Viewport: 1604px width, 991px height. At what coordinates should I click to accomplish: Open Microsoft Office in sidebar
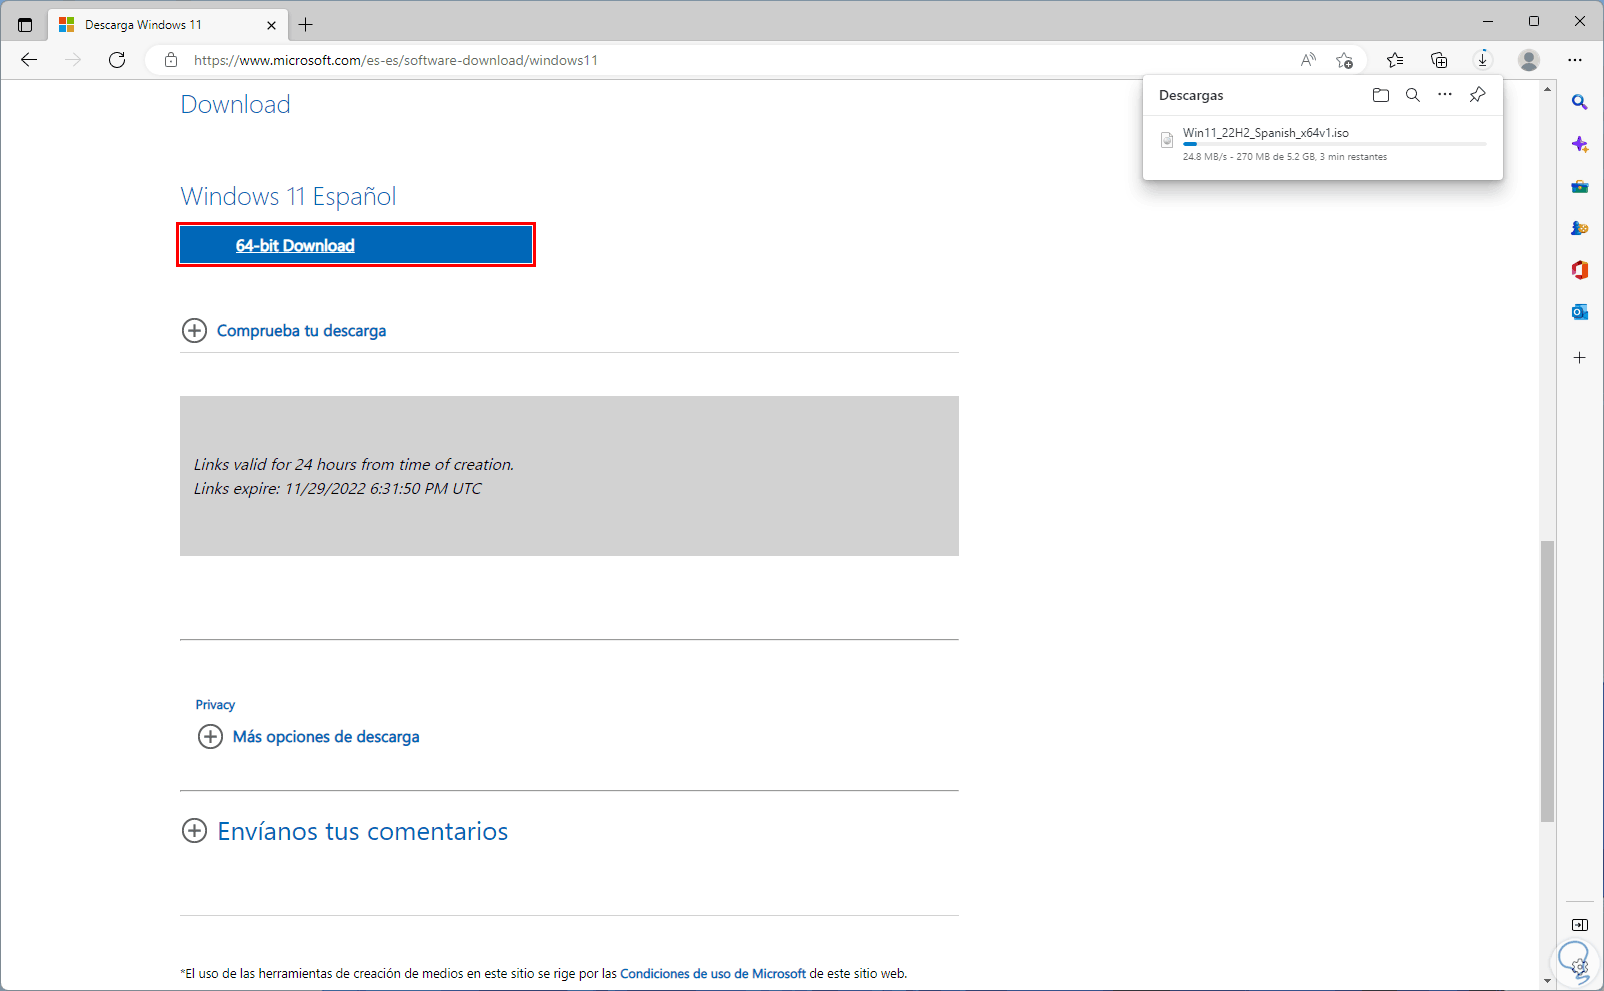click(1580, 270)
